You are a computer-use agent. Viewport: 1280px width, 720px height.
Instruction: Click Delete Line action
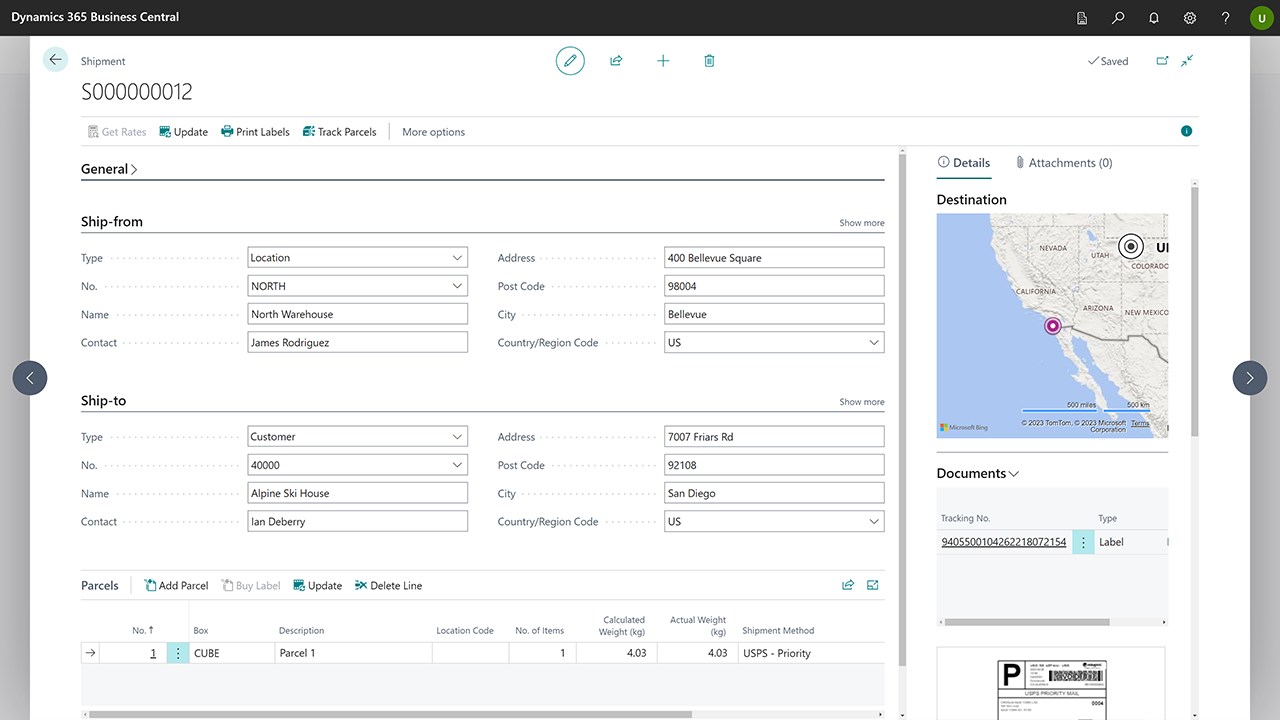(x=389, y=586)
